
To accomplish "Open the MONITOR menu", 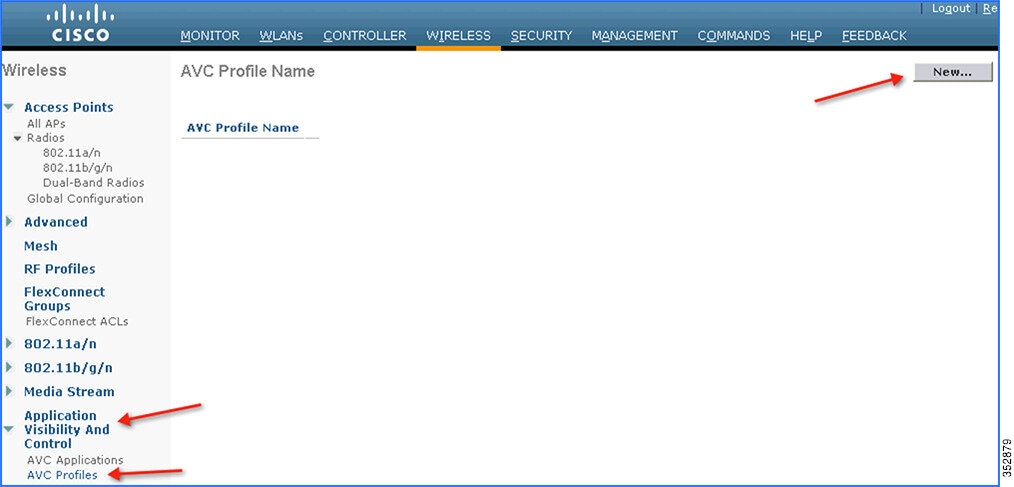I will click(210, 36).
